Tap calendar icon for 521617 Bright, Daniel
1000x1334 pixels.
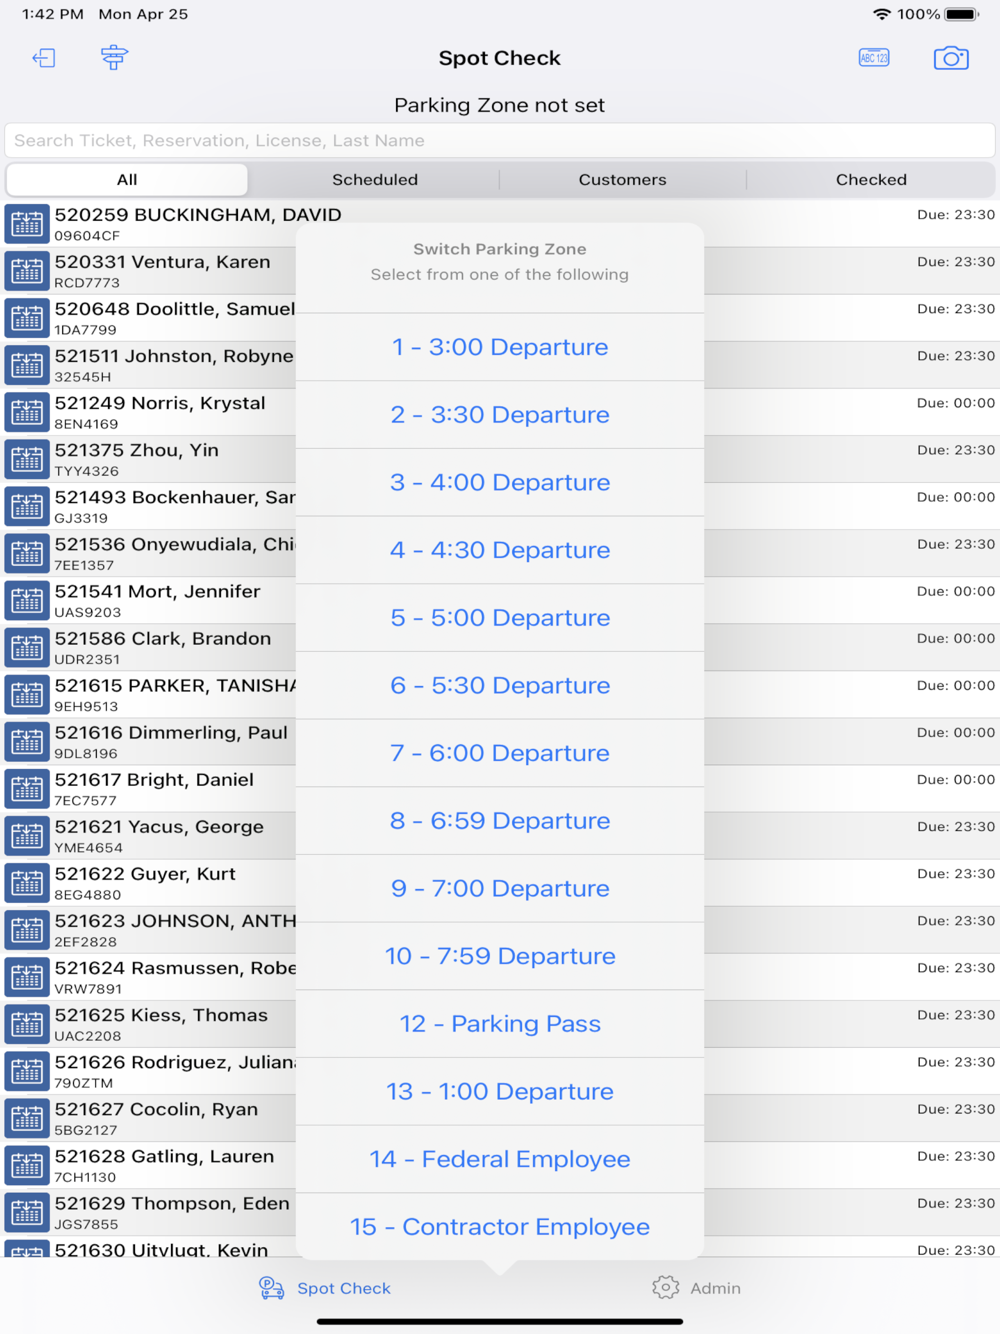point(27,788)
